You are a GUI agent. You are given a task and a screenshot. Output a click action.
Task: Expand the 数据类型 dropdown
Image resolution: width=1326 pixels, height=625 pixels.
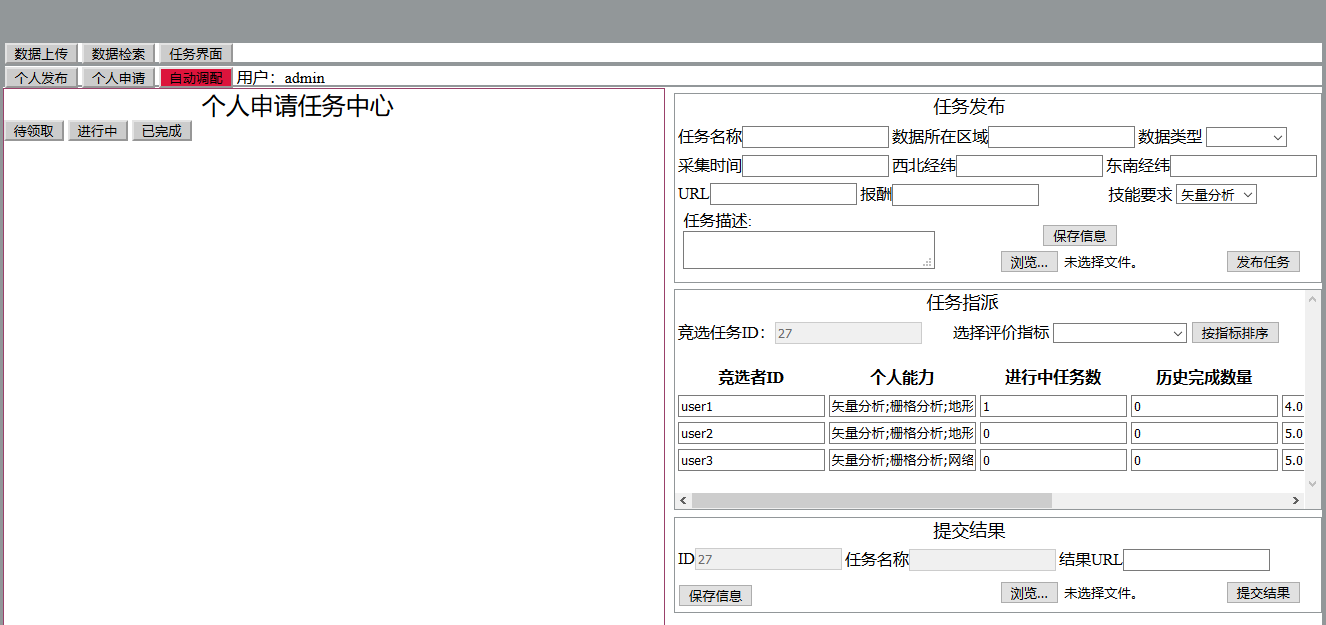click(1246, 137)
